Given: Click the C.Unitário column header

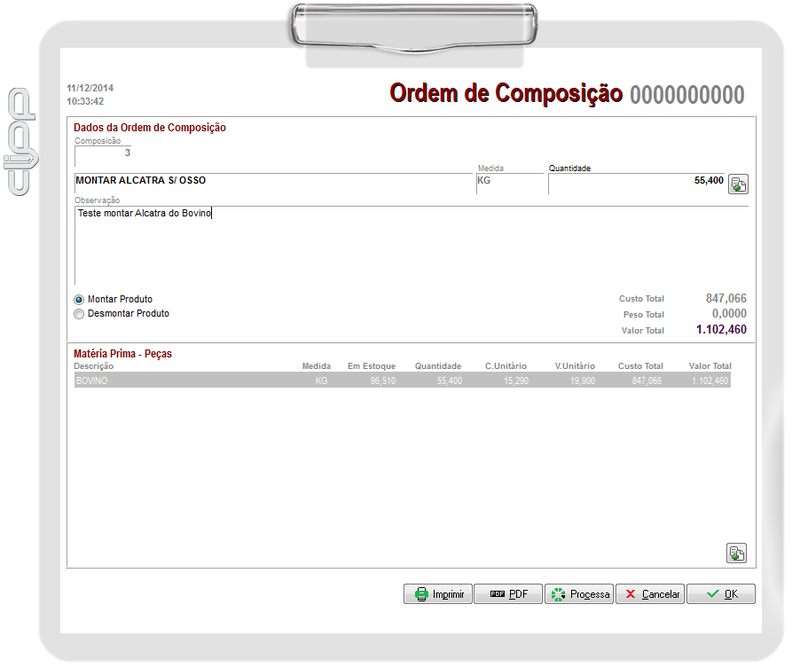Looking at the screenshot, I should [505, 366].
